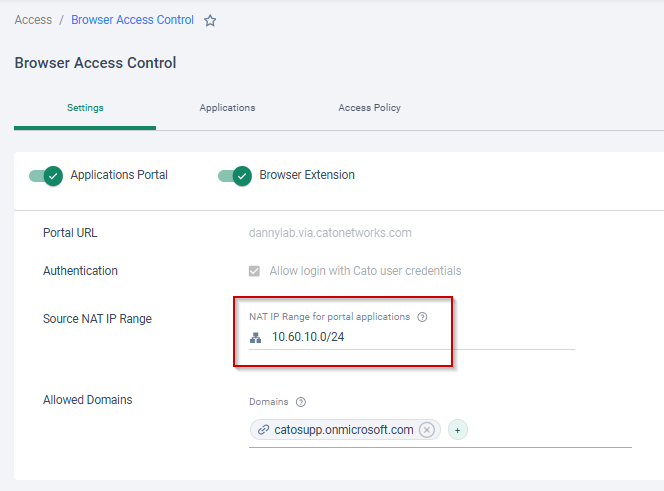Select the Settings tab
The image size is (664, 491).
(x=85, y=108)
